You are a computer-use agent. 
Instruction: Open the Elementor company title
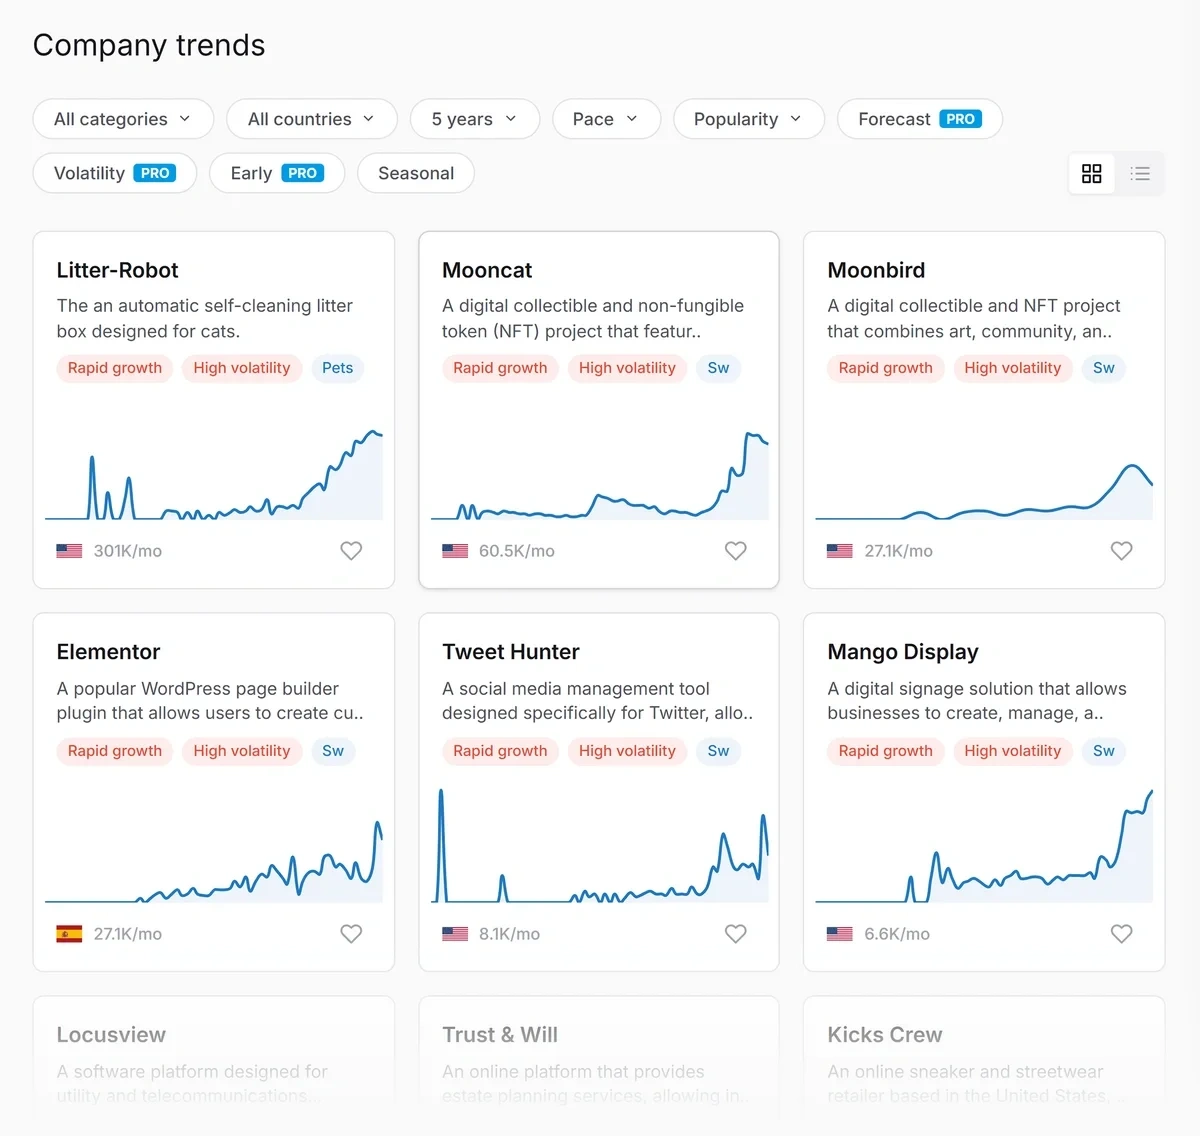108,652
